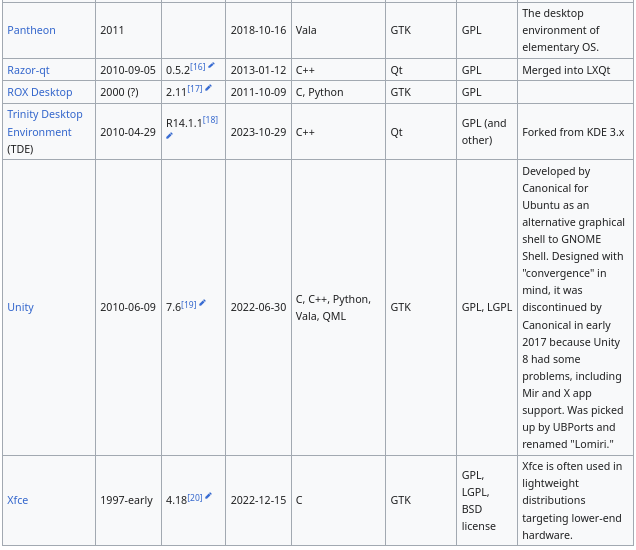Click the '1997-early' cell in the Xfce row
Viewport: 636px width, 550px height.
[126, 500]
